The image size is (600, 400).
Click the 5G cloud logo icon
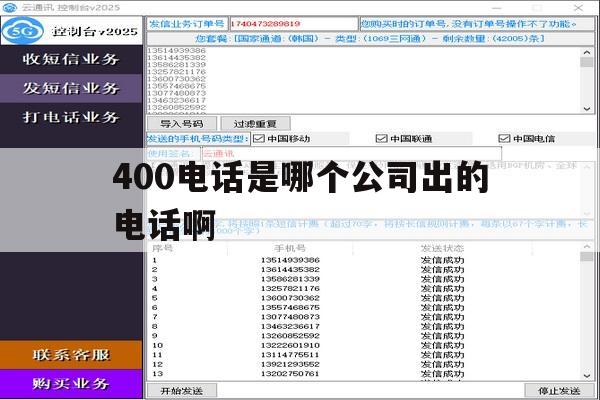23,31
